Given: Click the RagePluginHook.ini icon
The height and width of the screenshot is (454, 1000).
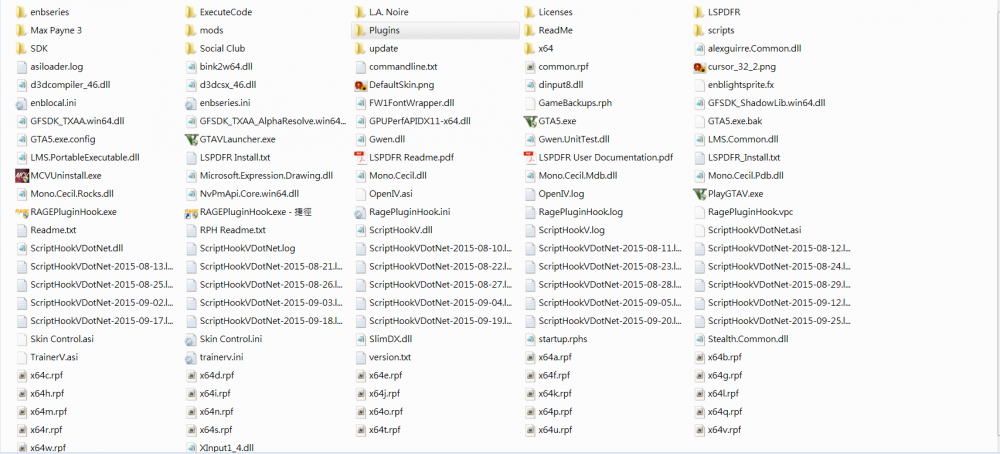Looking at the screenshot, I should click(x=360, y=212).
